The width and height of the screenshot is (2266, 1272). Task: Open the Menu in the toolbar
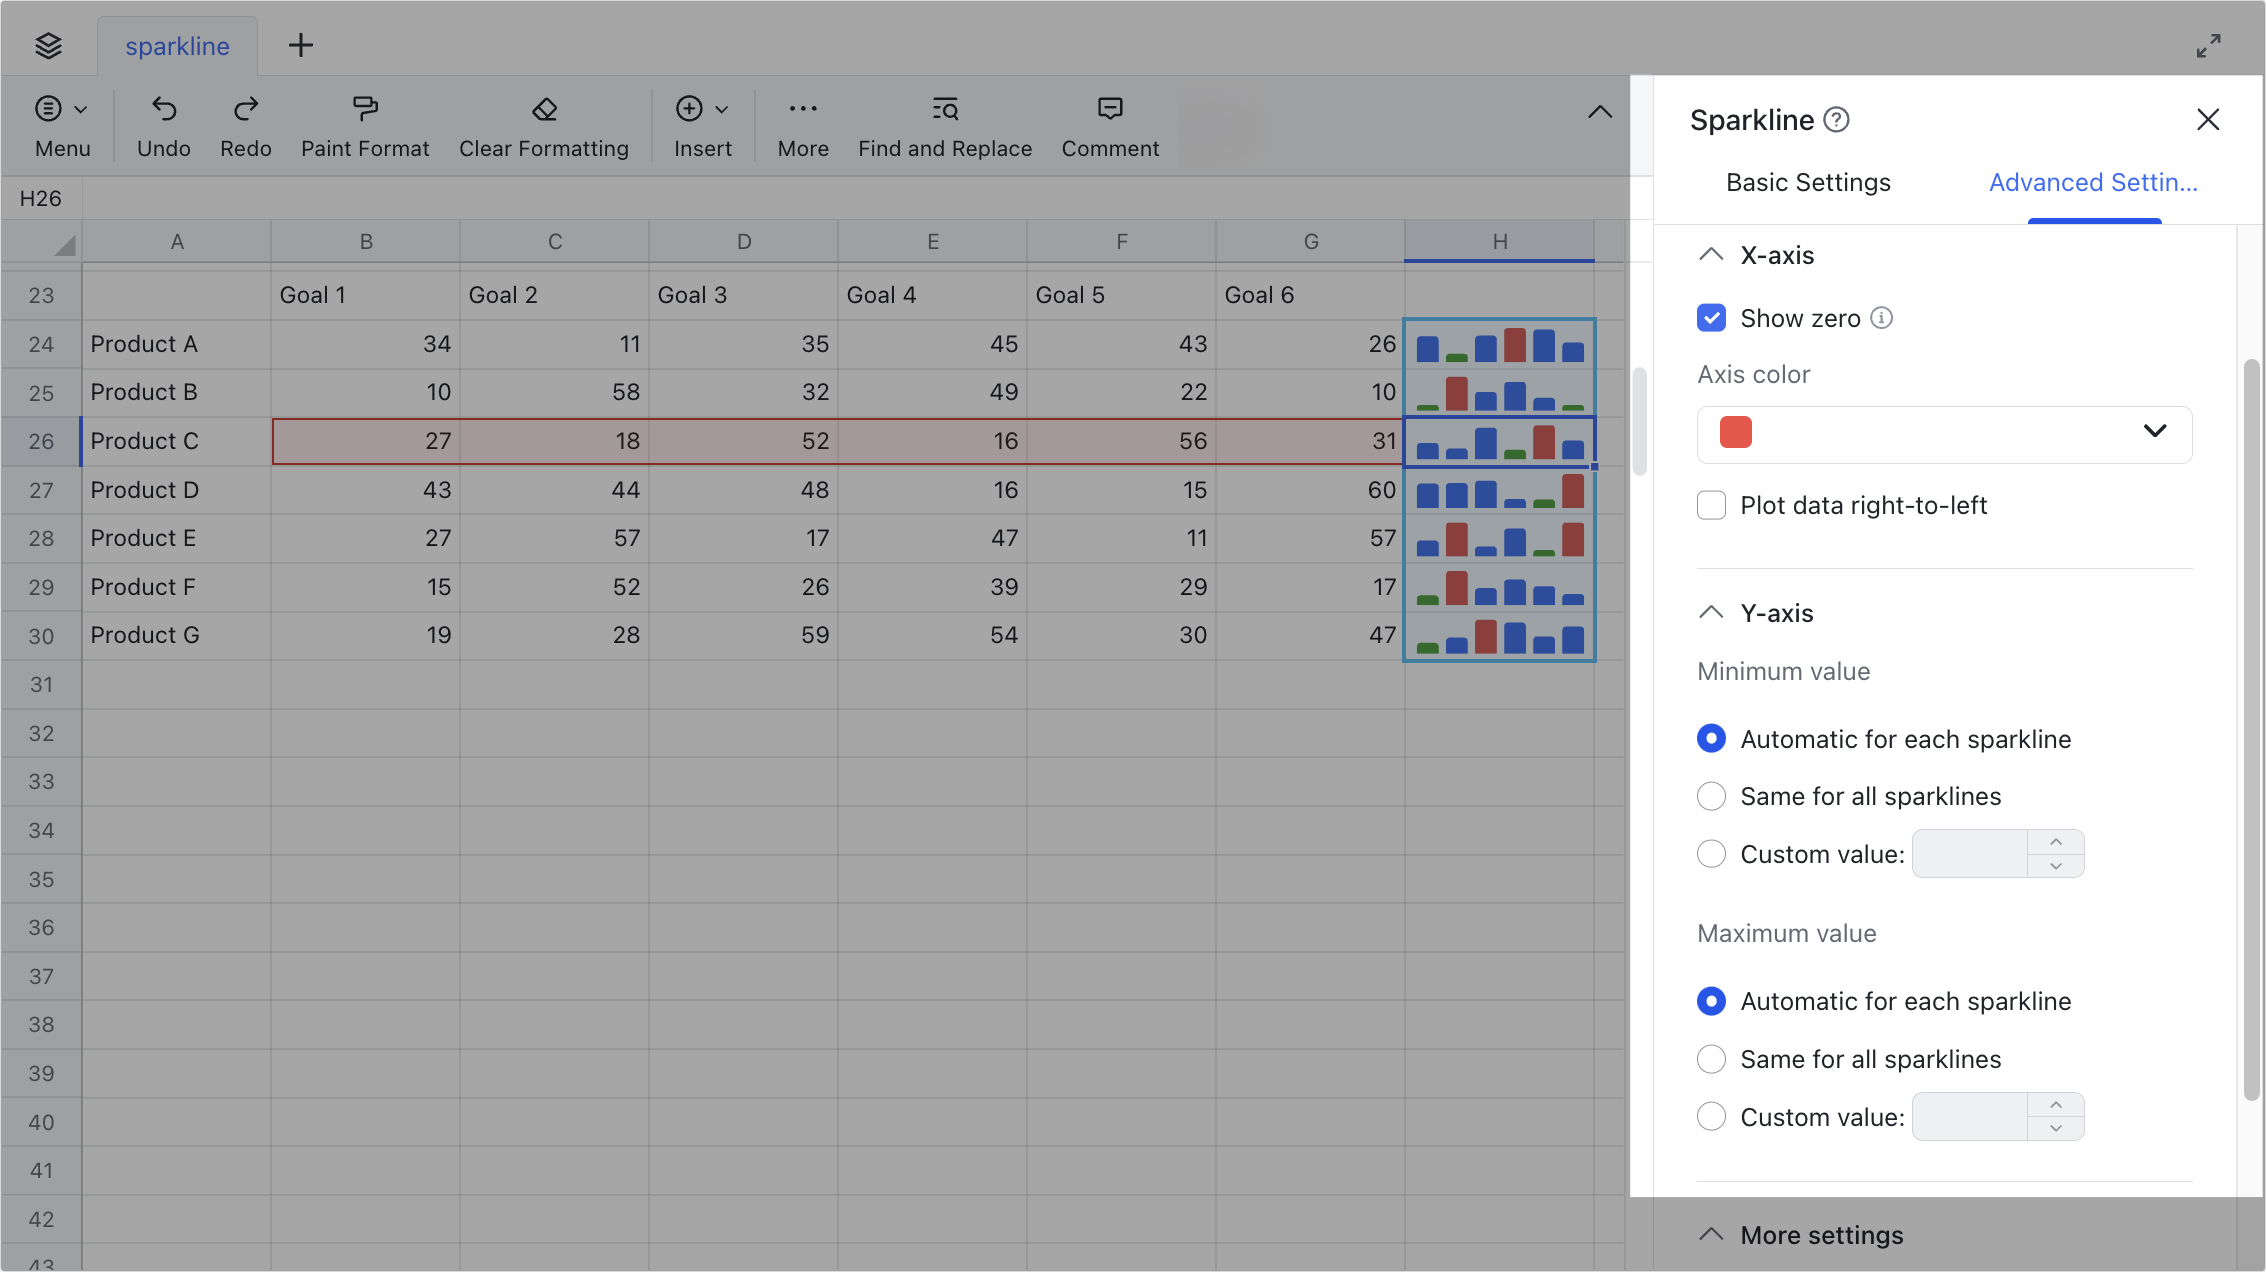(x=62, y=124)
